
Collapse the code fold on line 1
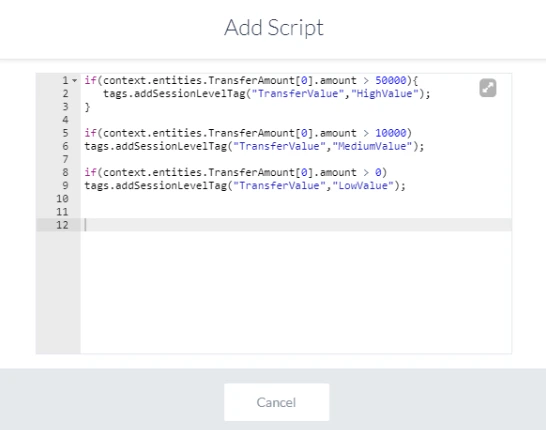tap(75, 80)
